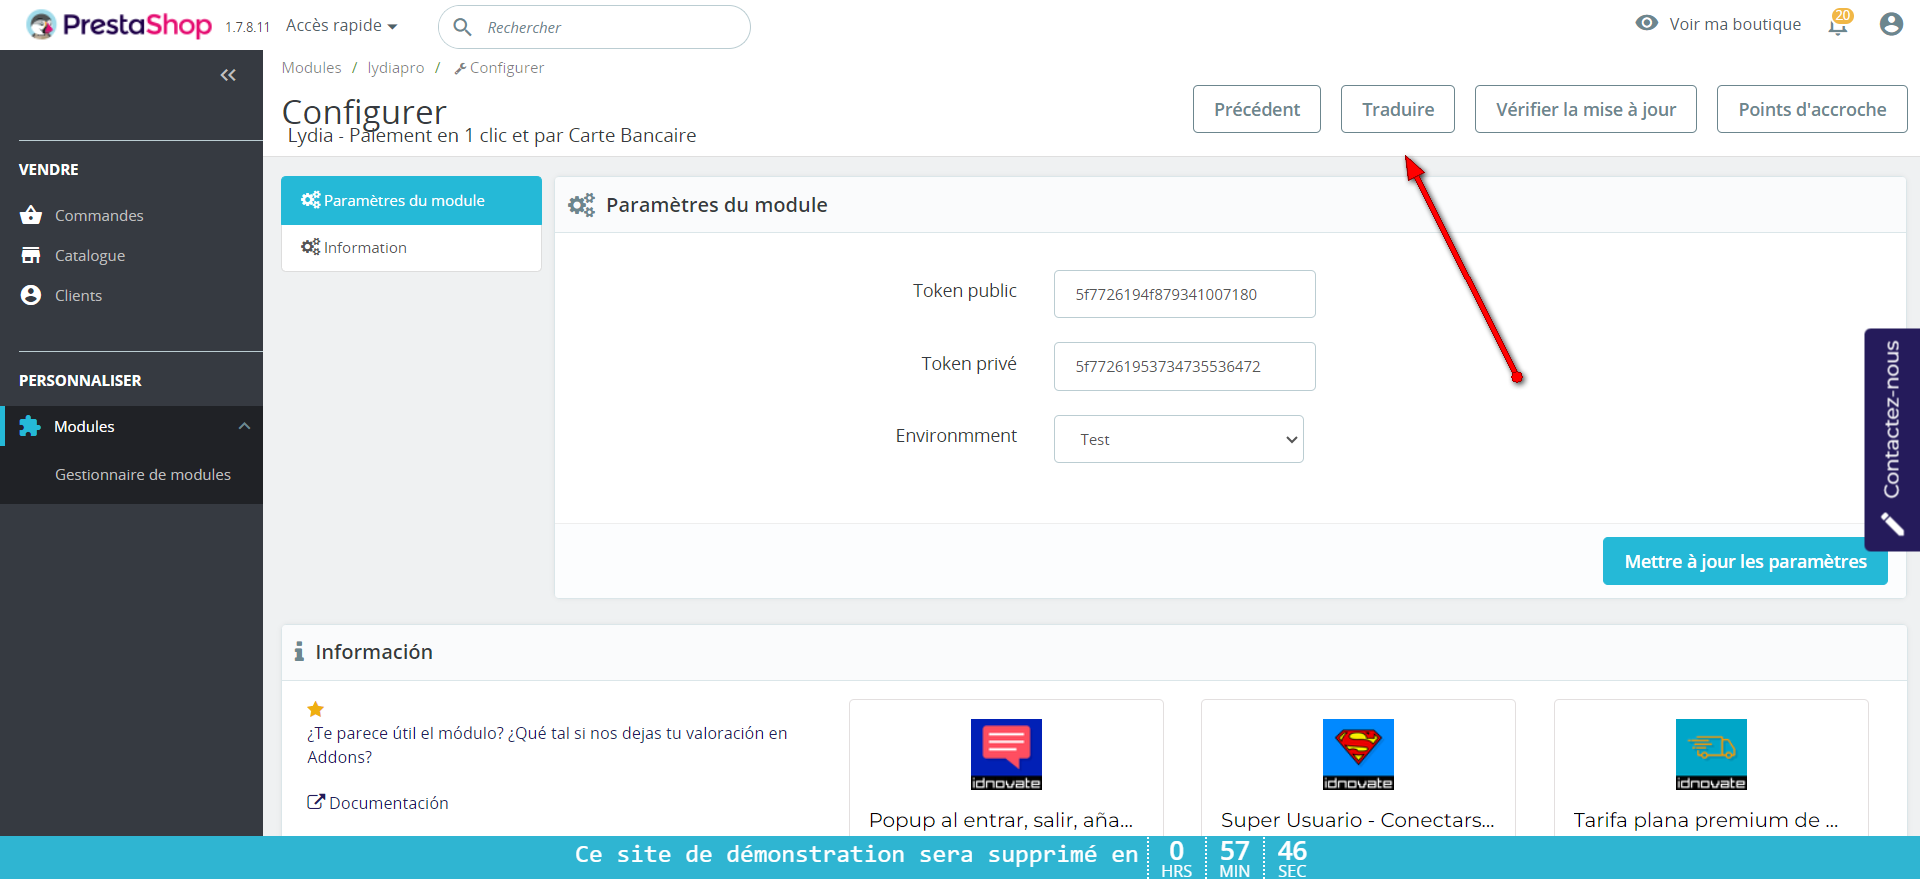The width and height of the screenshot is (1920, 879).
Task: Click the PrestaShop logo
Action: tap(119, 25)
